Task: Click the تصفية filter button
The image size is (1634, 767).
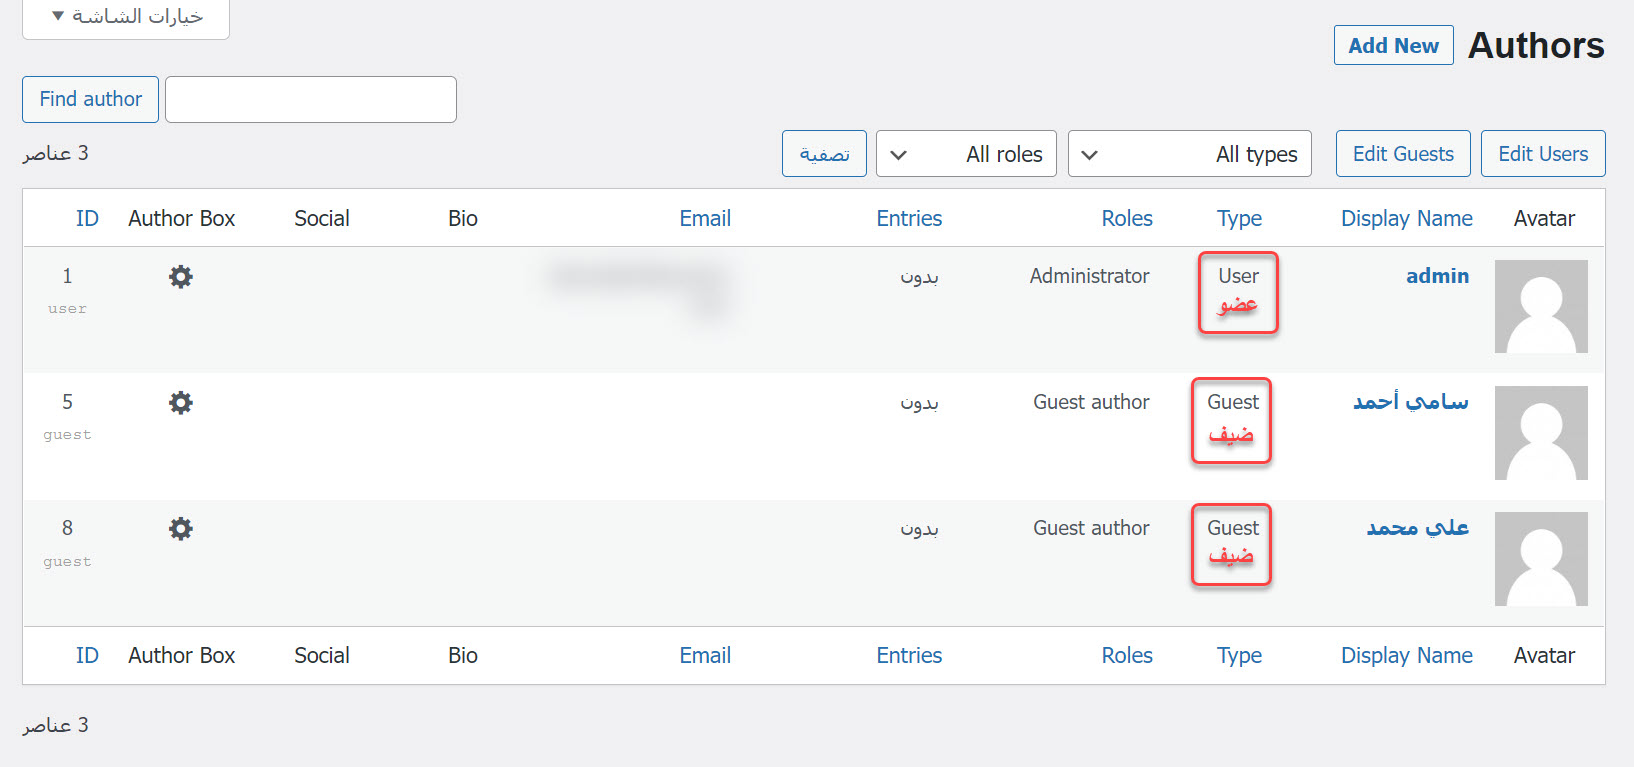Action: 824,154
